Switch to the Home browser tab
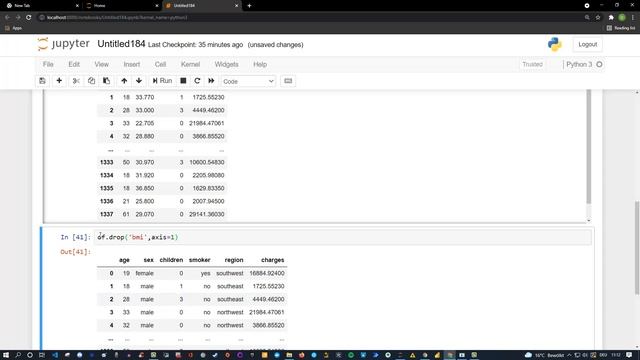 point(121,6)
